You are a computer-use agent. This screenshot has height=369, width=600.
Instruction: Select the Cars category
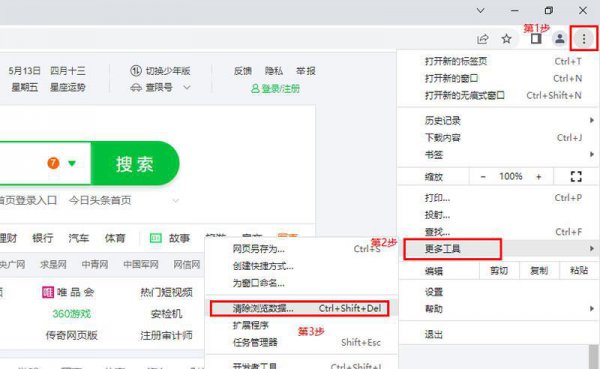click(x=79, y=238)
